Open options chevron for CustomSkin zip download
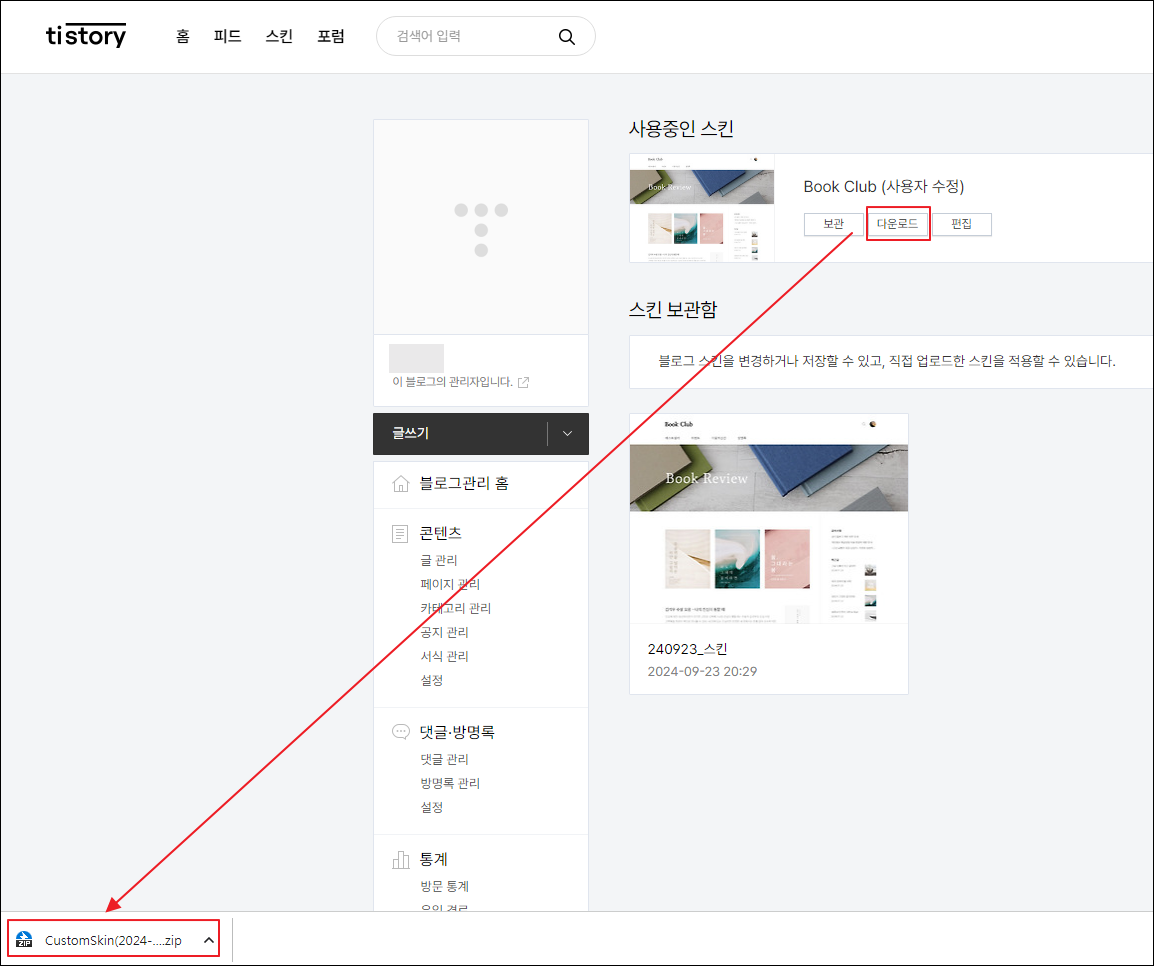The width and height of the screenshot is (1154, 966). [x=209, y=940]
